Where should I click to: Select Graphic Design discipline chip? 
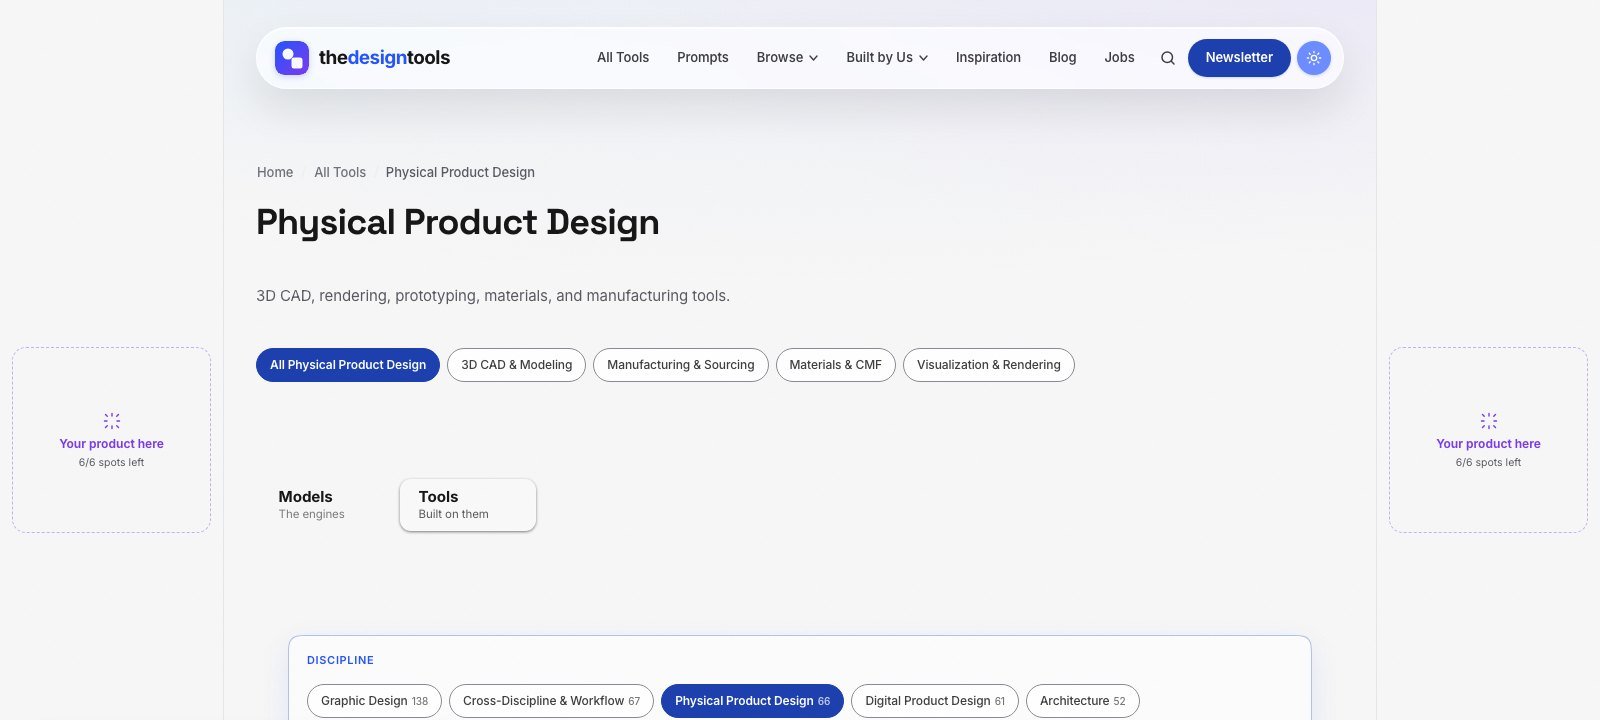tap(374, 701)
